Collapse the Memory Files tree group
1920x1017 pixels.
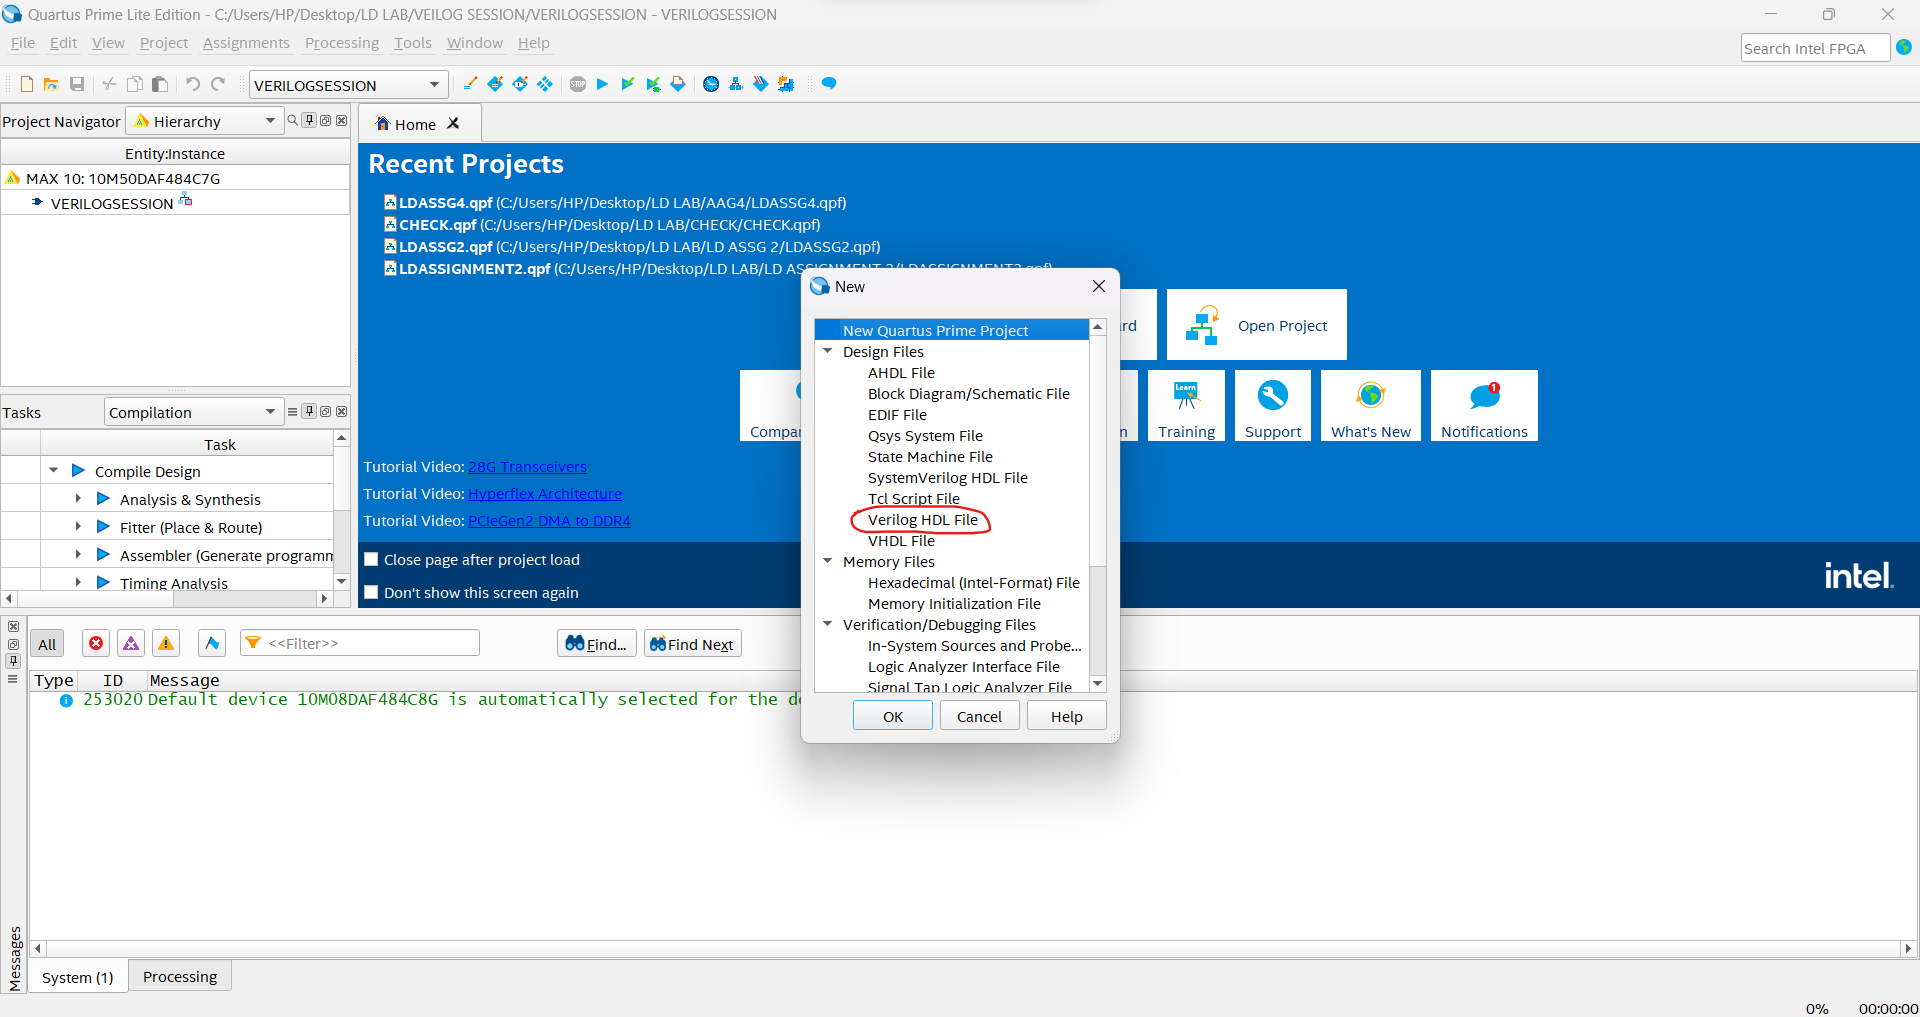827,561
